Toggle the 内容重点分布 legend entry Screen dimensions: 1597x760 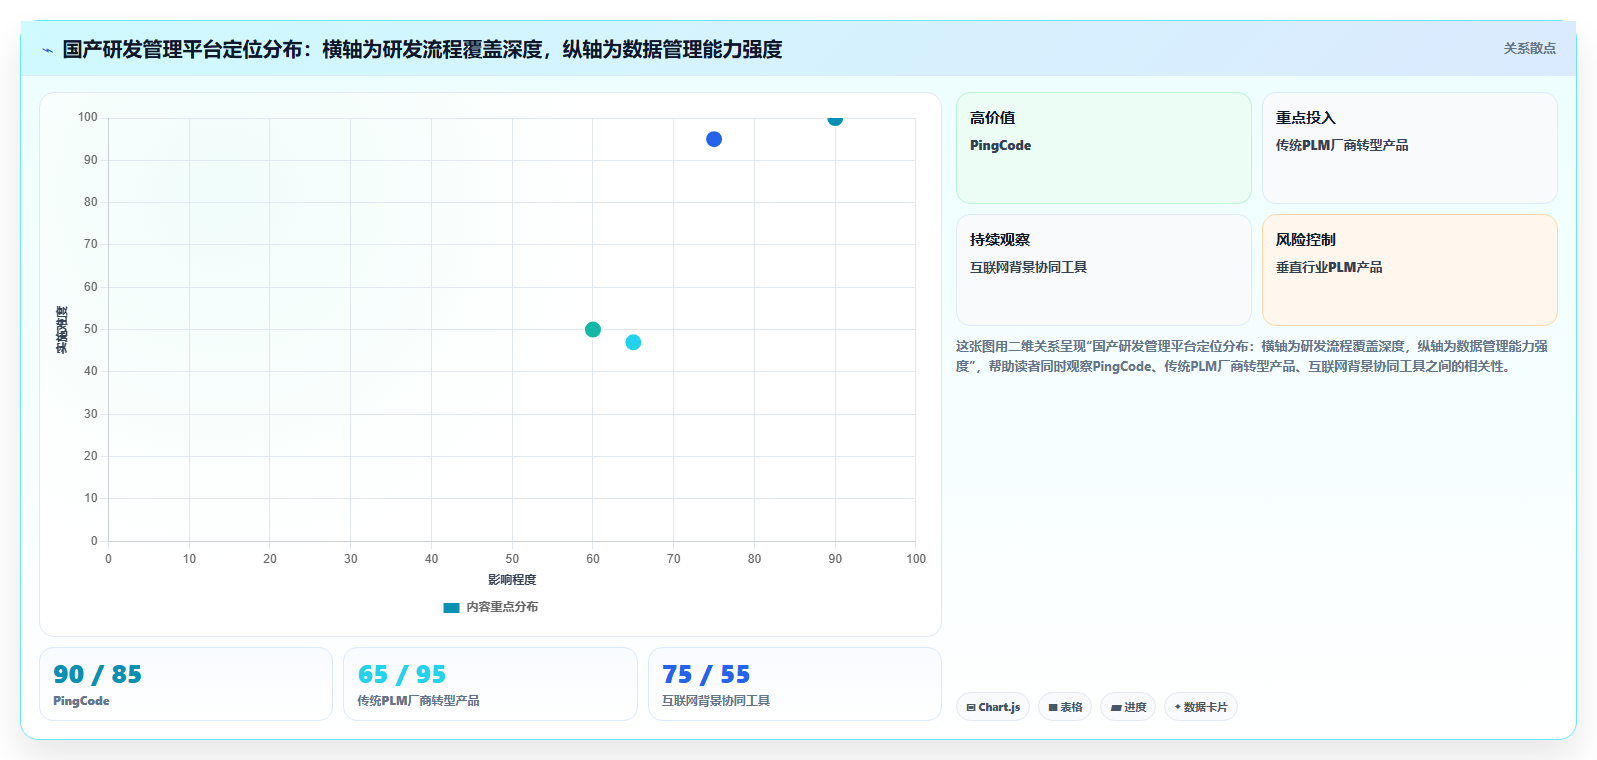491,607
